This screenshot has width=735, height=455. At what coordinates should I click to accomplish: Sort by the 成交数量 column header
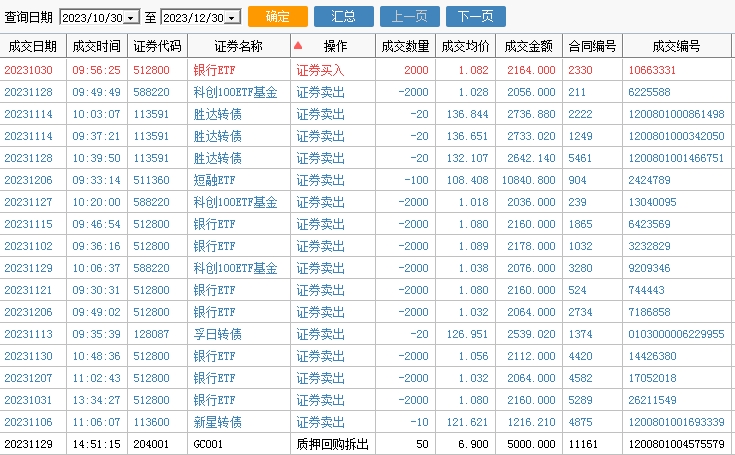pyautogui.click(x=405, y=46)
